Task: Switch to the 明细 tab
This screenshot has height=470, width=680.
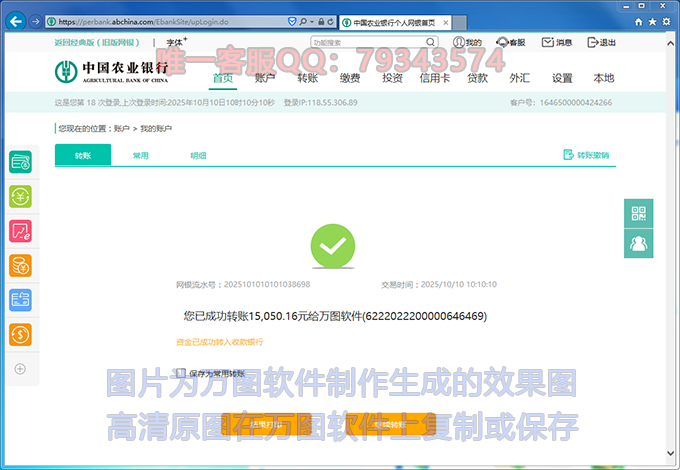Action: click(198, 156)
